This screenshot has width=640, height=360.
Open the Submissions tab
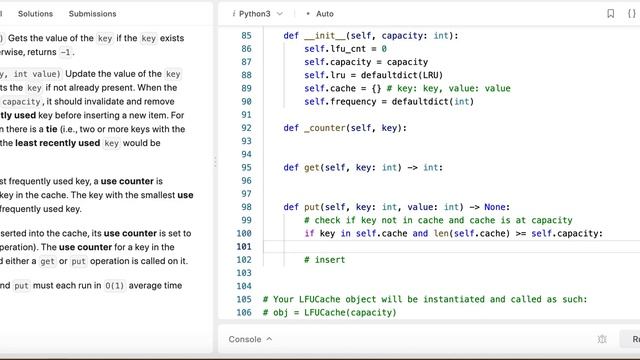point(92,14)
